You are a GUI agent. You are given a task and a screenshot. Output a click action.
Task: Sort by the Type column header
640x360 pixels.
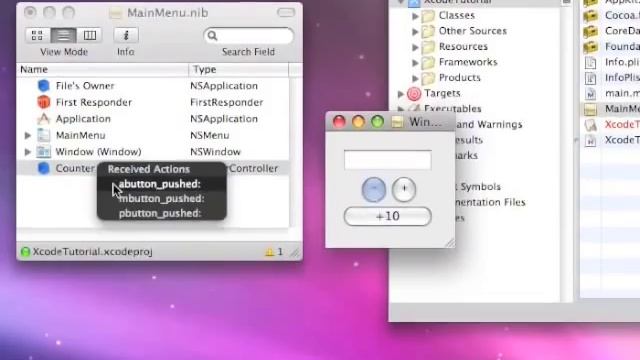[x=239, y=69]
